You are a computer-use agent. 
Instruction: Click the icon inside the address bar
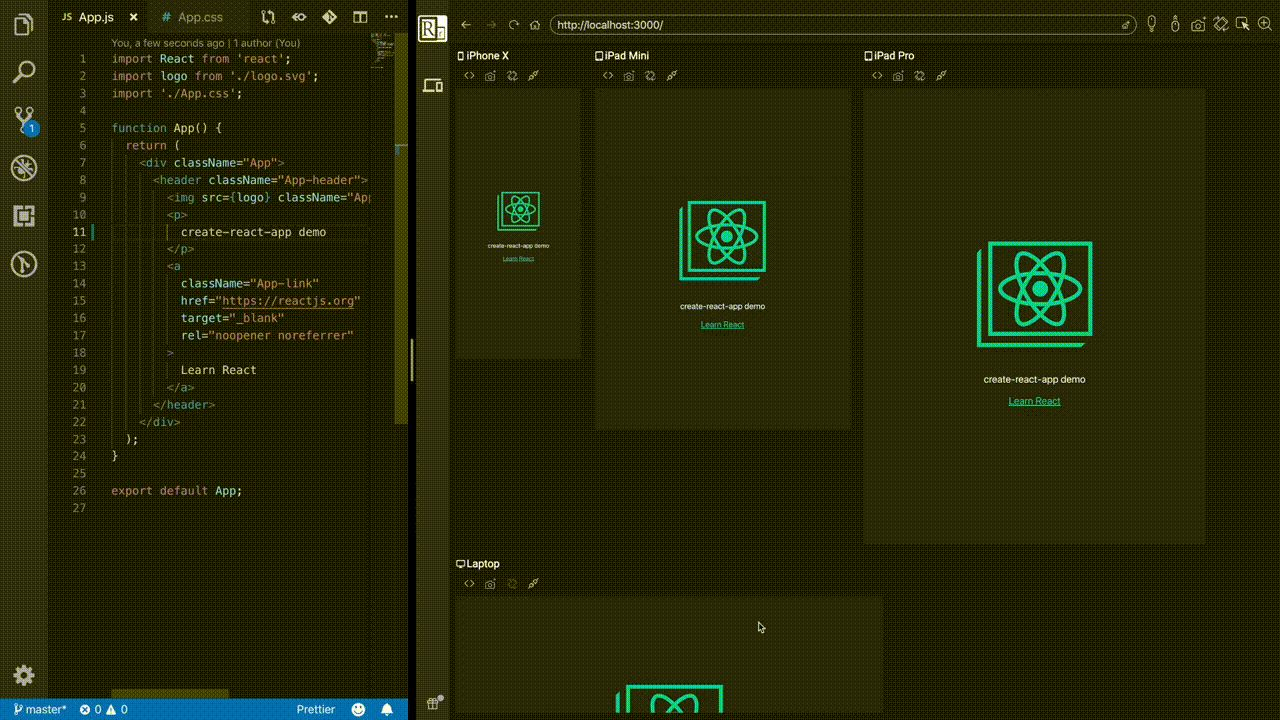[1126, 25]
